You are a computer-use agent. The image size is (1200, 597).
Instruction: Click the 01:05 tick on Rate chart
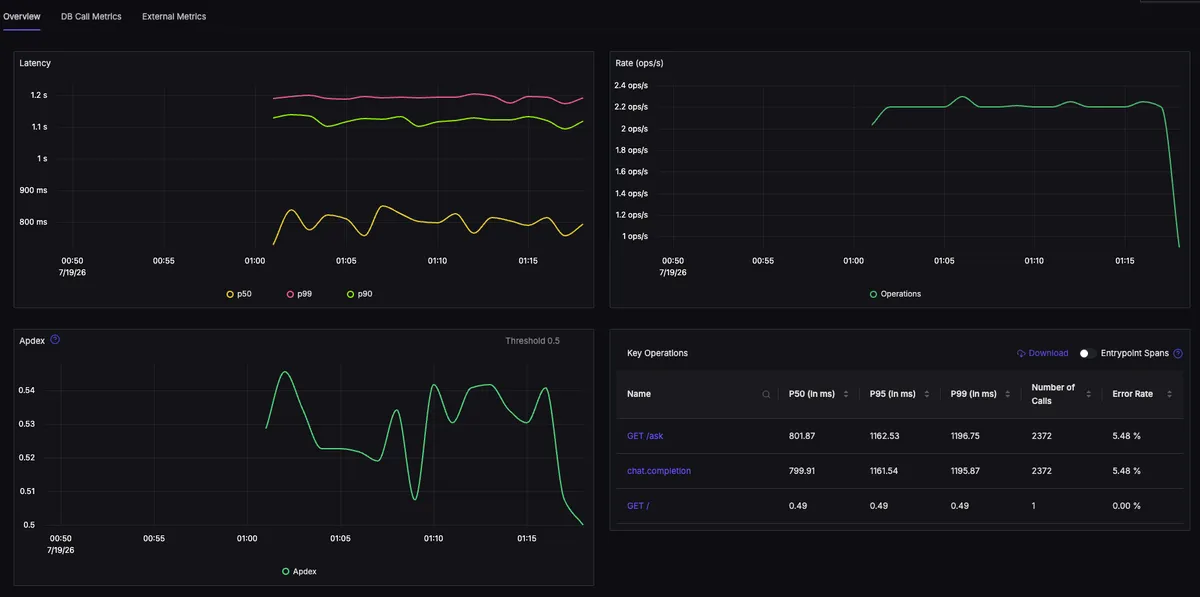944,260
